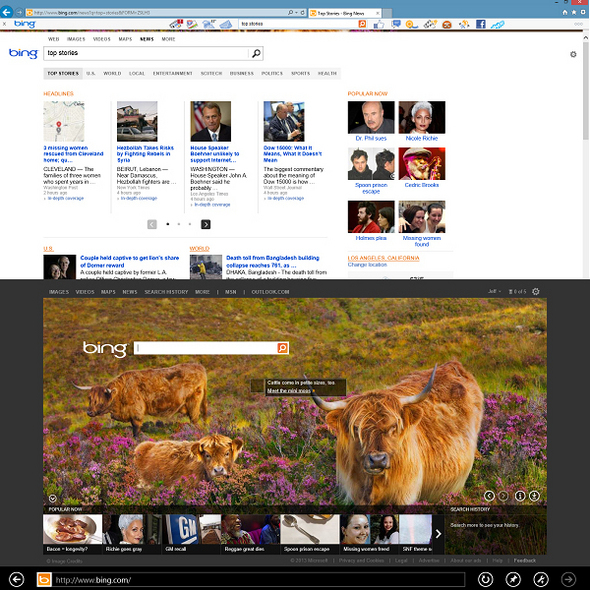The width and height of the screenshot is (590, 590).
Task: Select the TOP STORIES category tab
Action: [63, 74]
